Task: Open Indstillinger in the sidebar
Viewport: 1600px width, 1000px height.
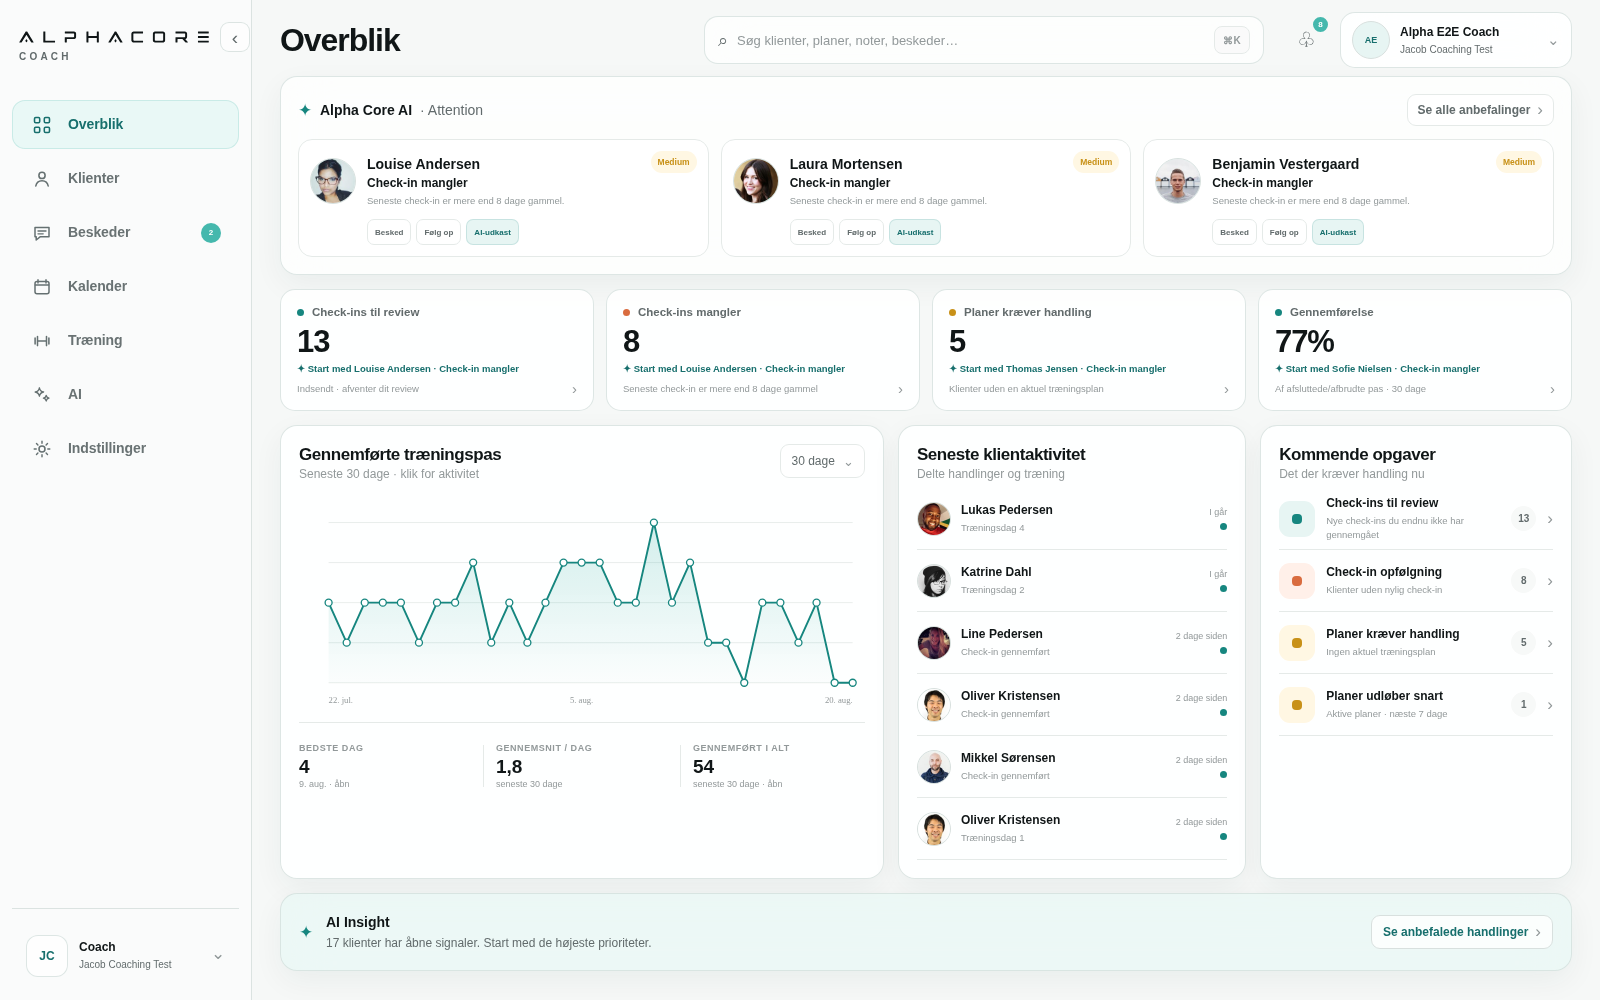Action: [x=125, y=449]
